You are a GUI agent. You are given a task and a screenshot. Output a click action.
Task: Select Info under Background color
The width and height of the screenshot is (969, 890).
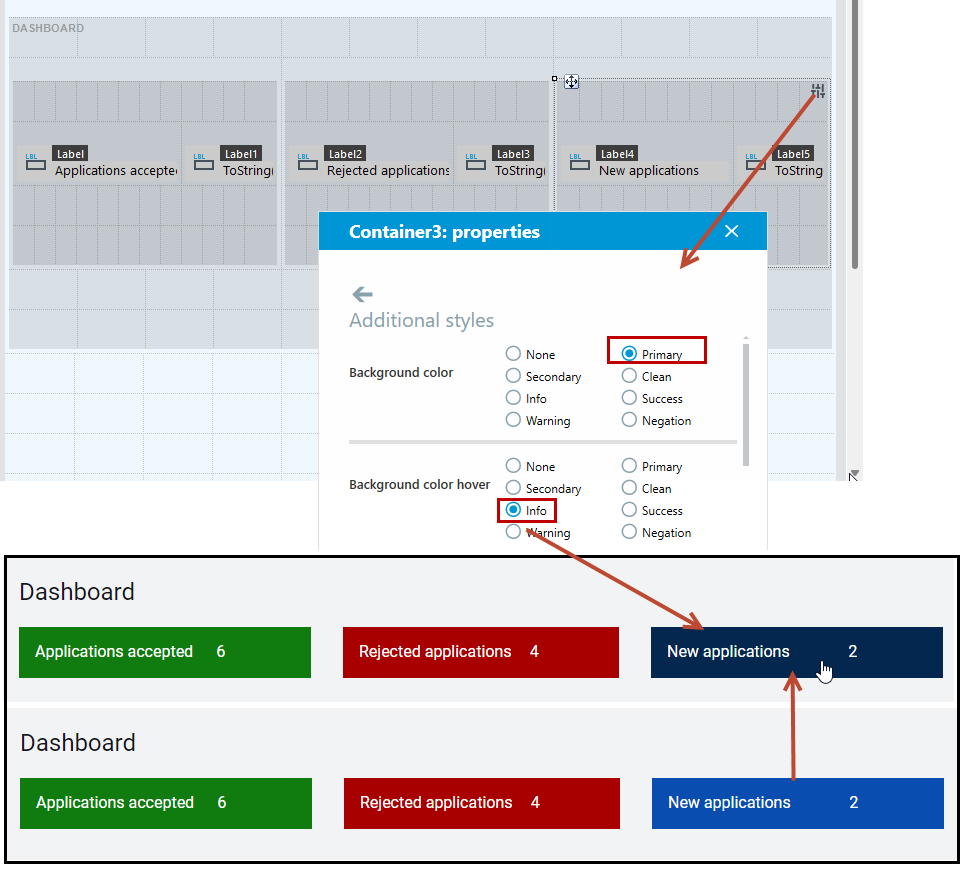tap(513, 397)
